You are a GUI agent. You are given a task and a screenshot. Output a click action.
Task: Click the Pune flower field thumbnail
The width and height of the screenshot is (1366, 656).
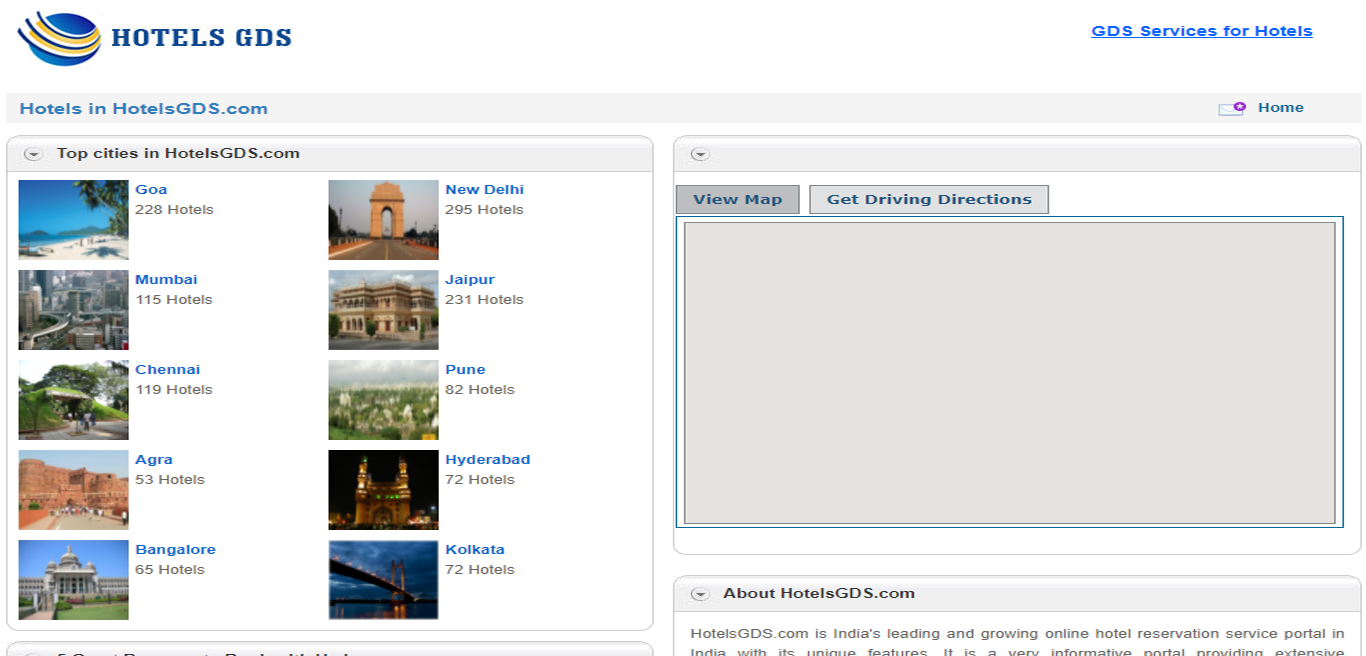(x=383, y=400)
